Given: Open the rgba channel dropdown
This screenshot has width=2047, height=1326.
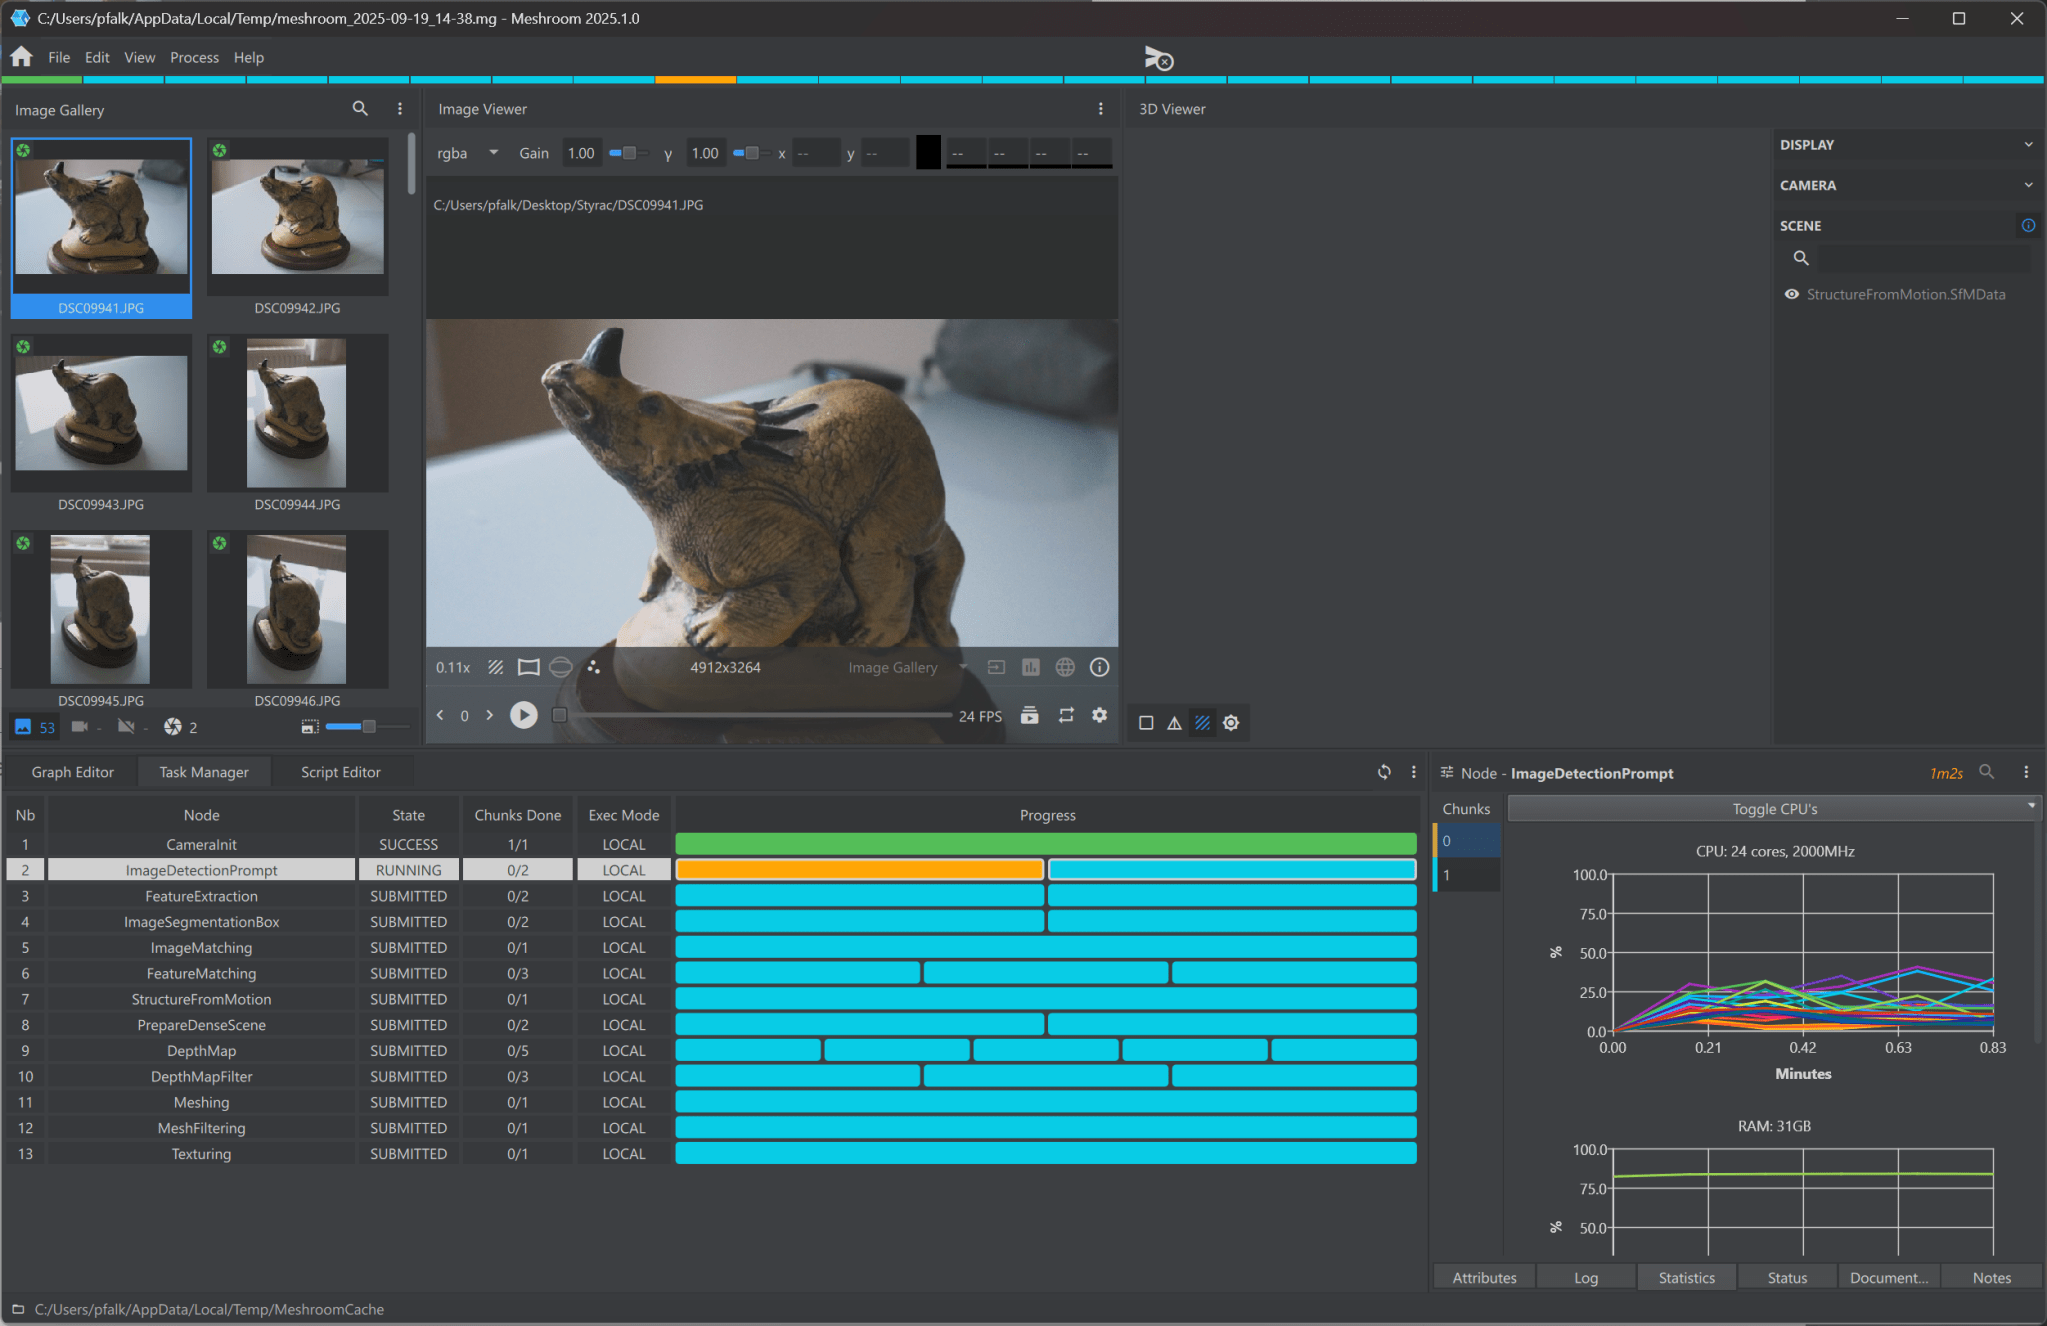Looking at the screenshot, I should (467, 153).
